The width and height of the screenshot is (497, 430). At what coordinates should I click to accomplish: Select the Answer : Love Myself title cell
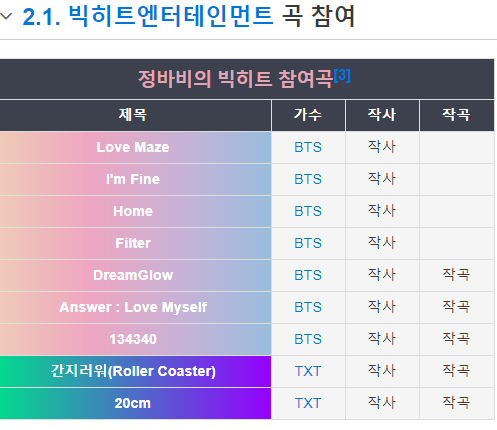(x=135, y=307)
